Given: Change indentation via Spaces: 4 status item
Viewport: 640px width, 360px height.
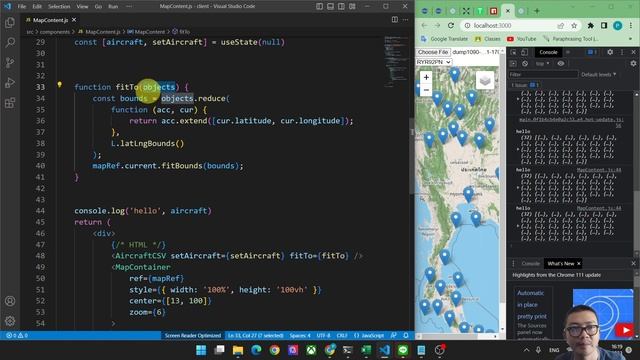Looking at the screenshot, I should click(300, 336).
